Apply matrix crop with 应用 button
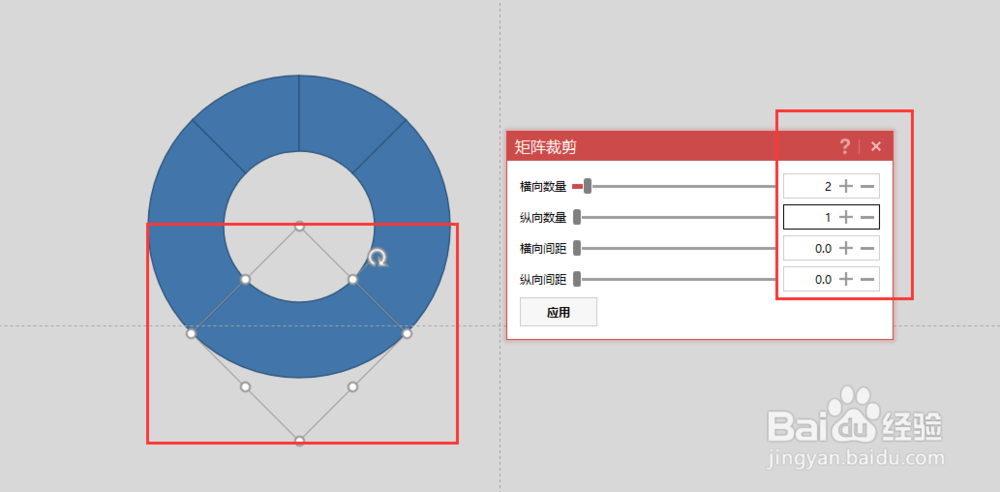 (559, 312)
